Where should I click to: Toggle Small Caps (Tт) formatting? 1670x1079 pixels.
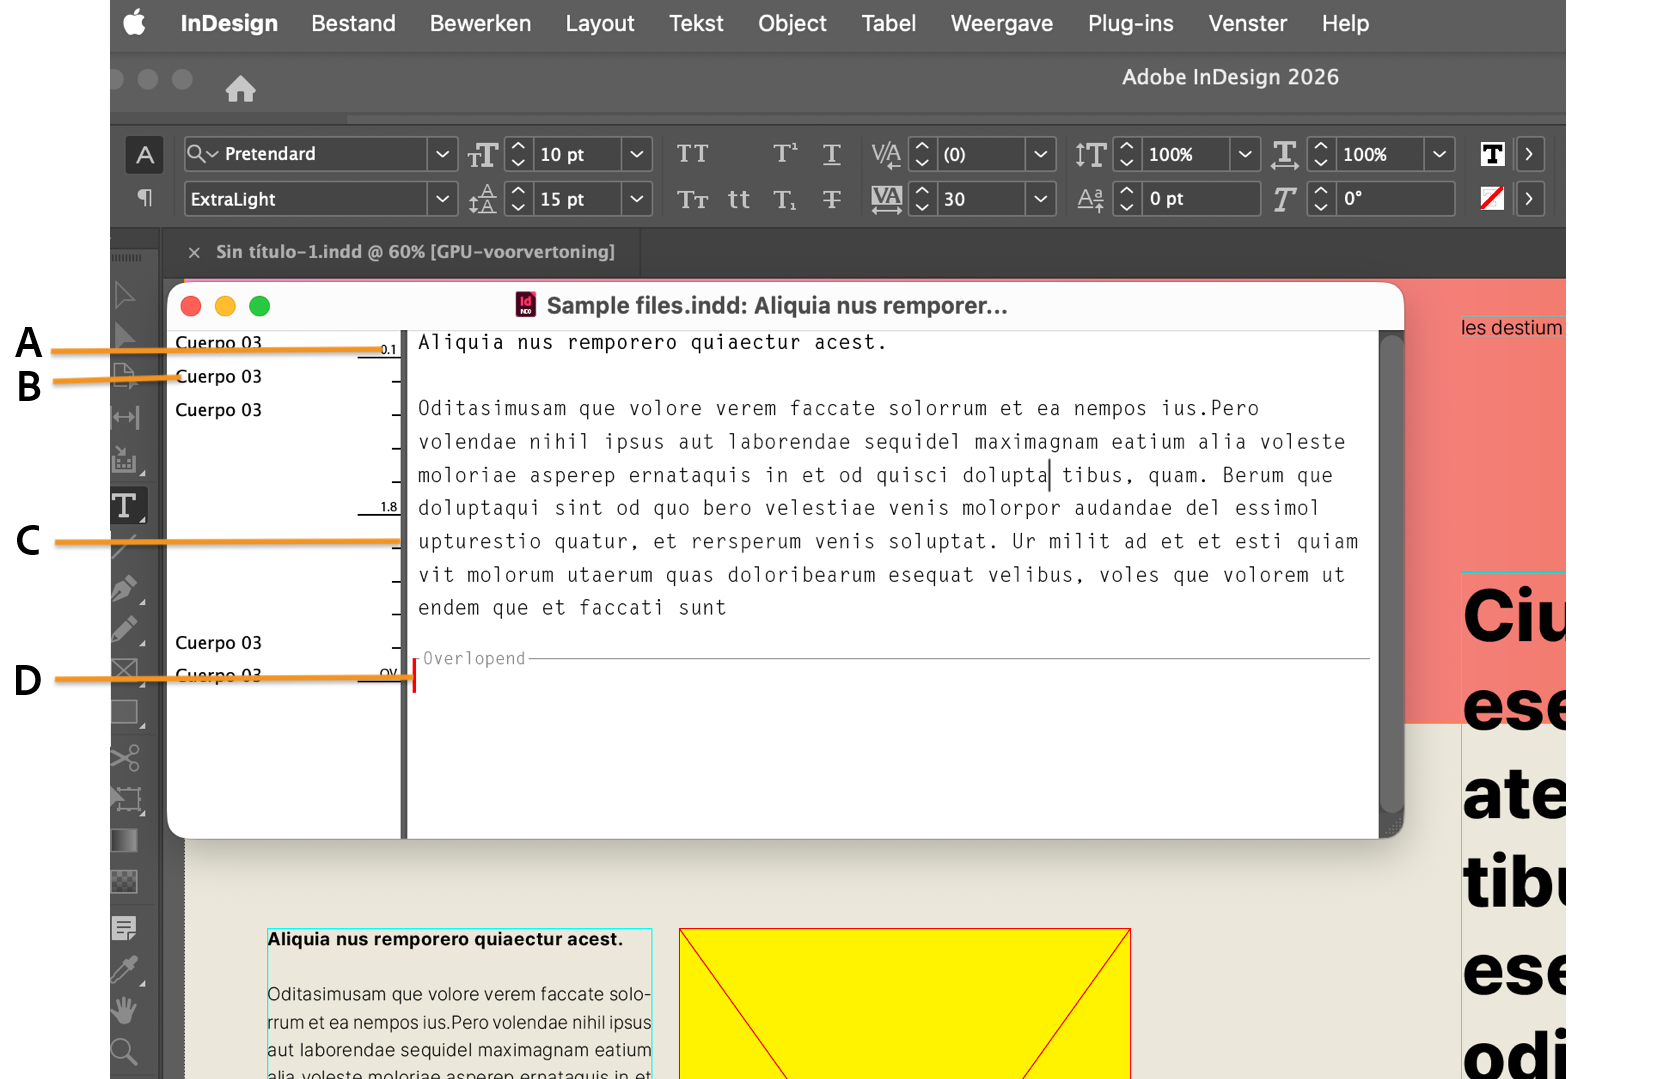pos(692,199)
